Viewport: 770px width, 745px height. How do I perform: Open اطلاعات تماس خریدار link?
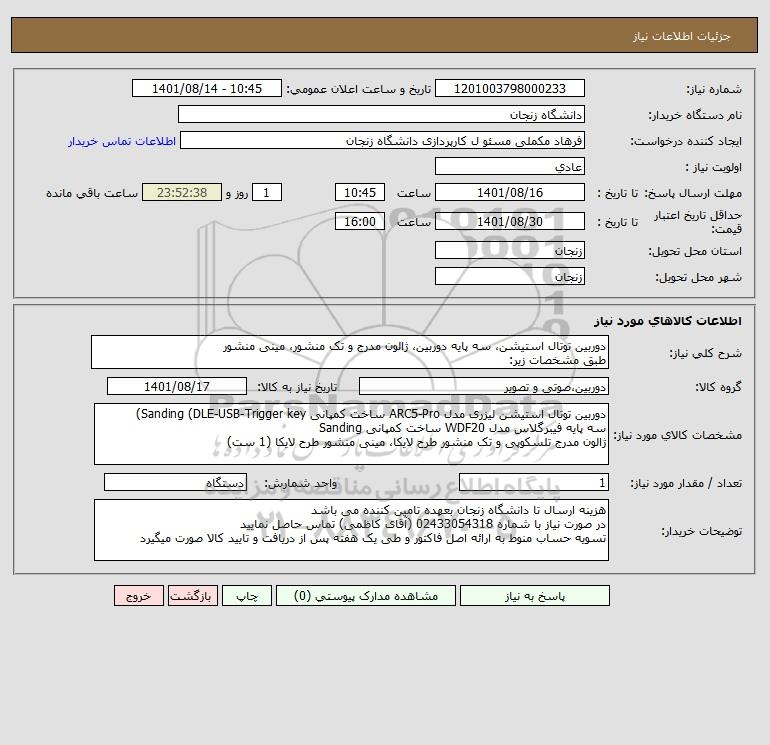pos(122,141)
